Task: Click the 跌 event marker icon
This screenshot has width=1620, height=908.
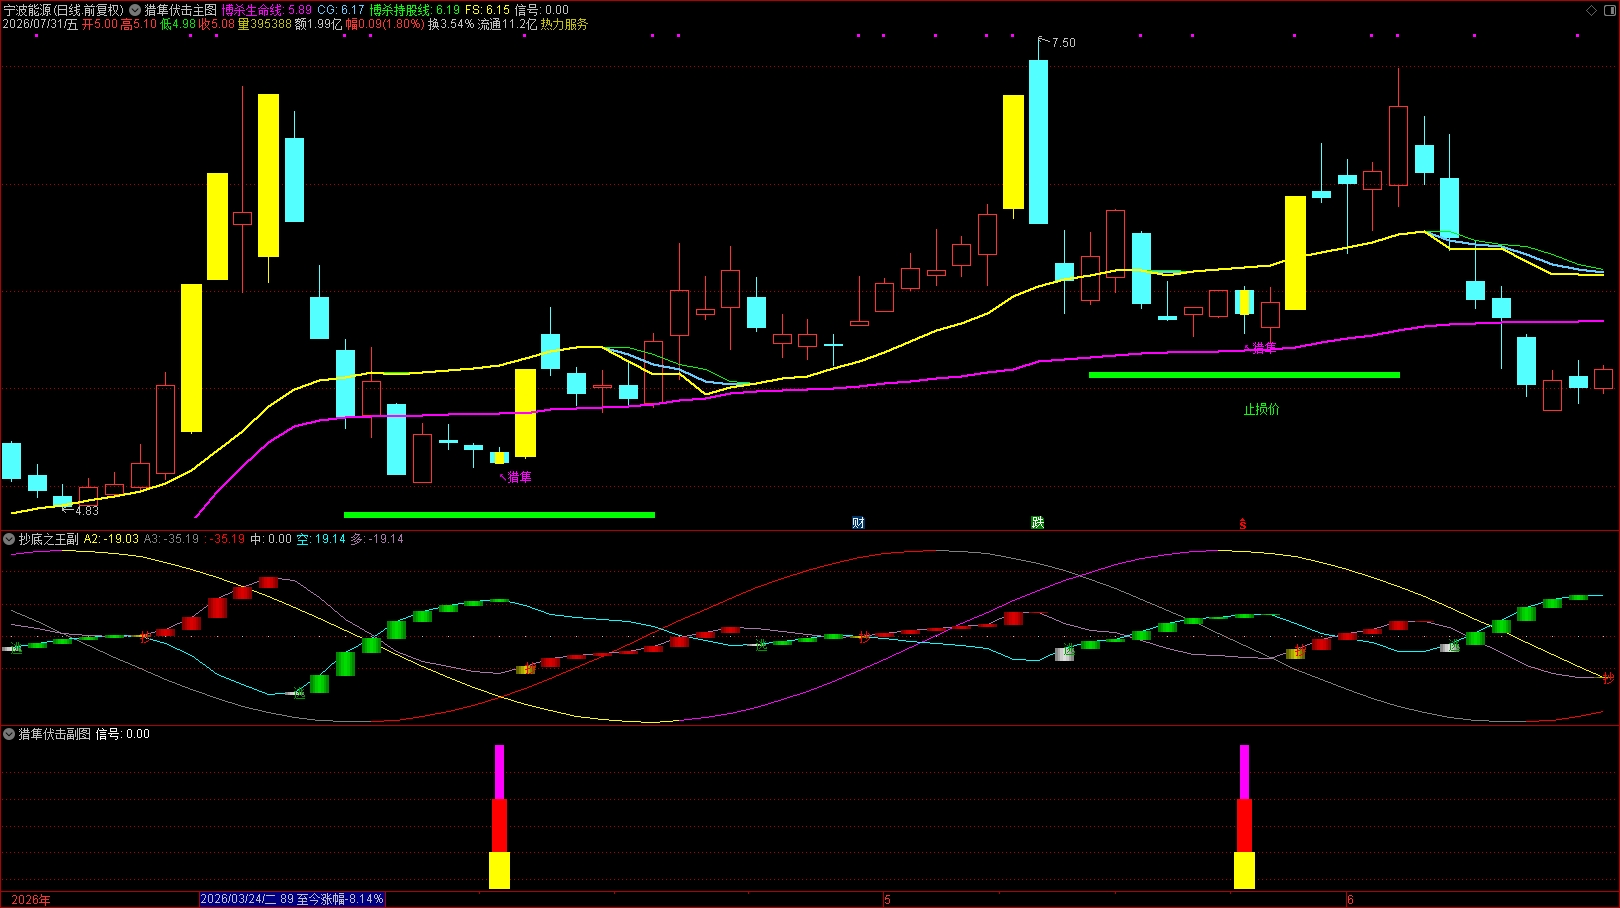Action: click(x=1038, y=523)
